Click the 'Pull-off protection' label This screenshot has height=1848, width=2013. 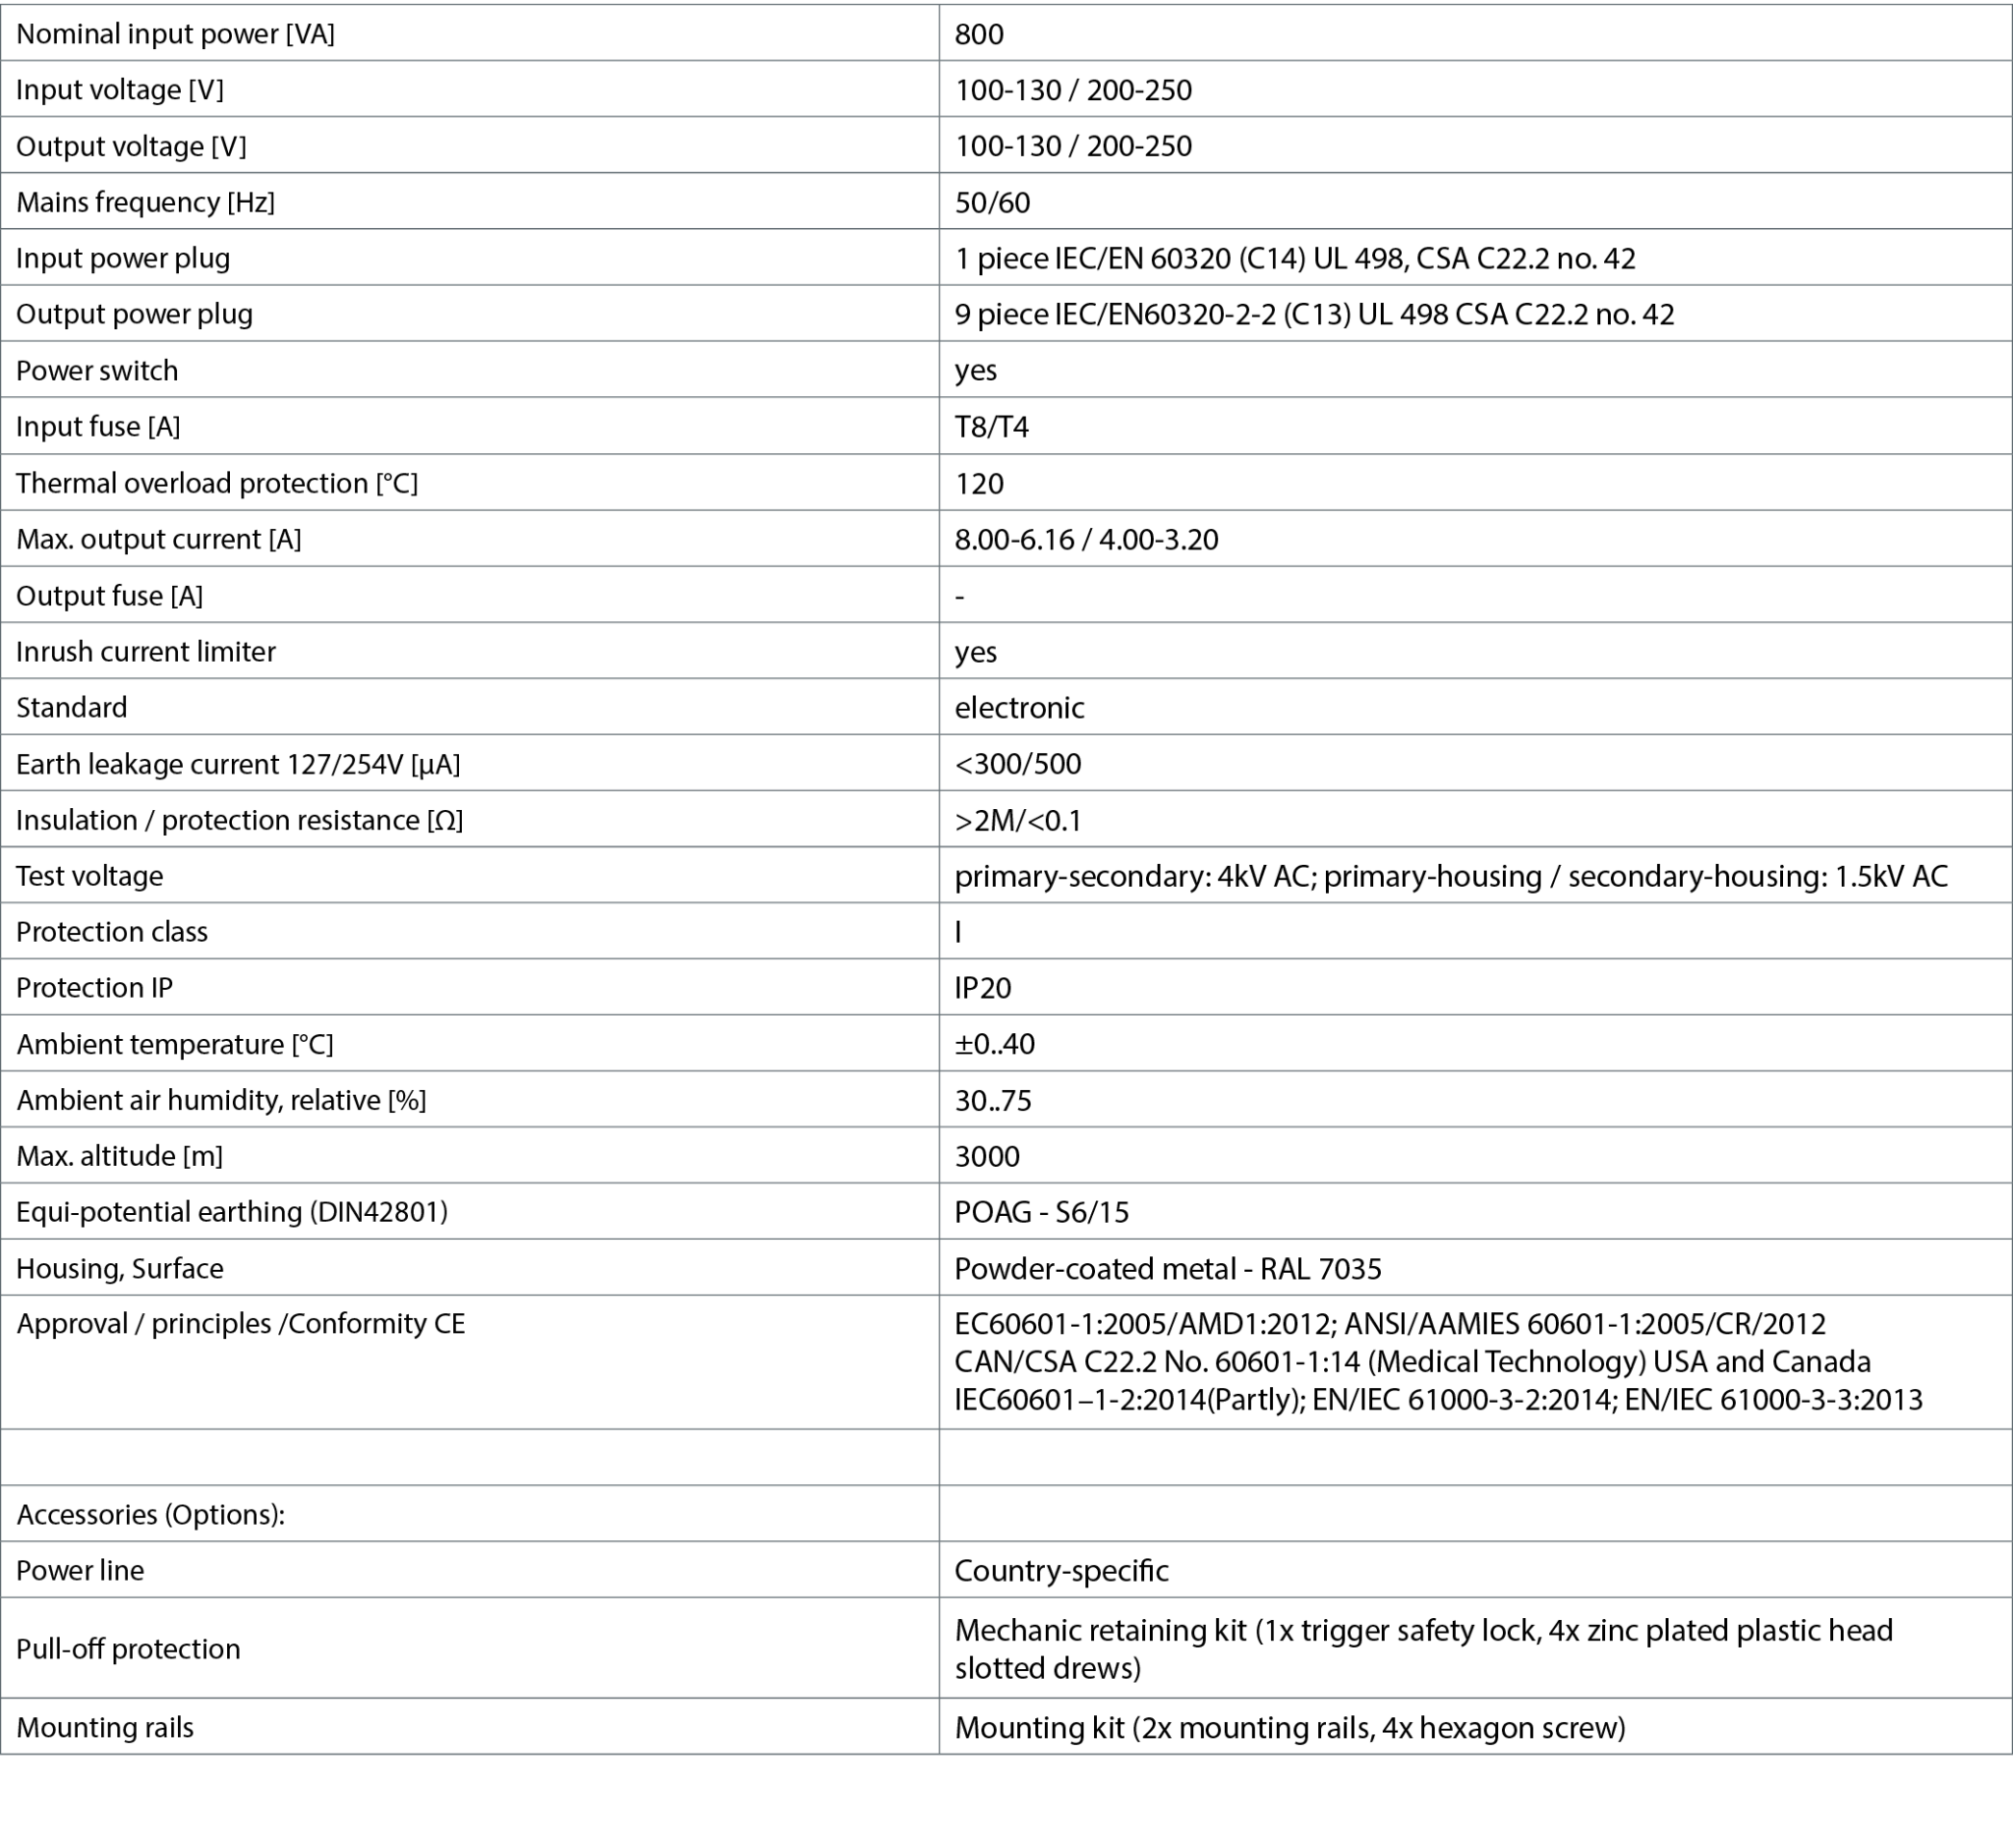pos(128,1648)
